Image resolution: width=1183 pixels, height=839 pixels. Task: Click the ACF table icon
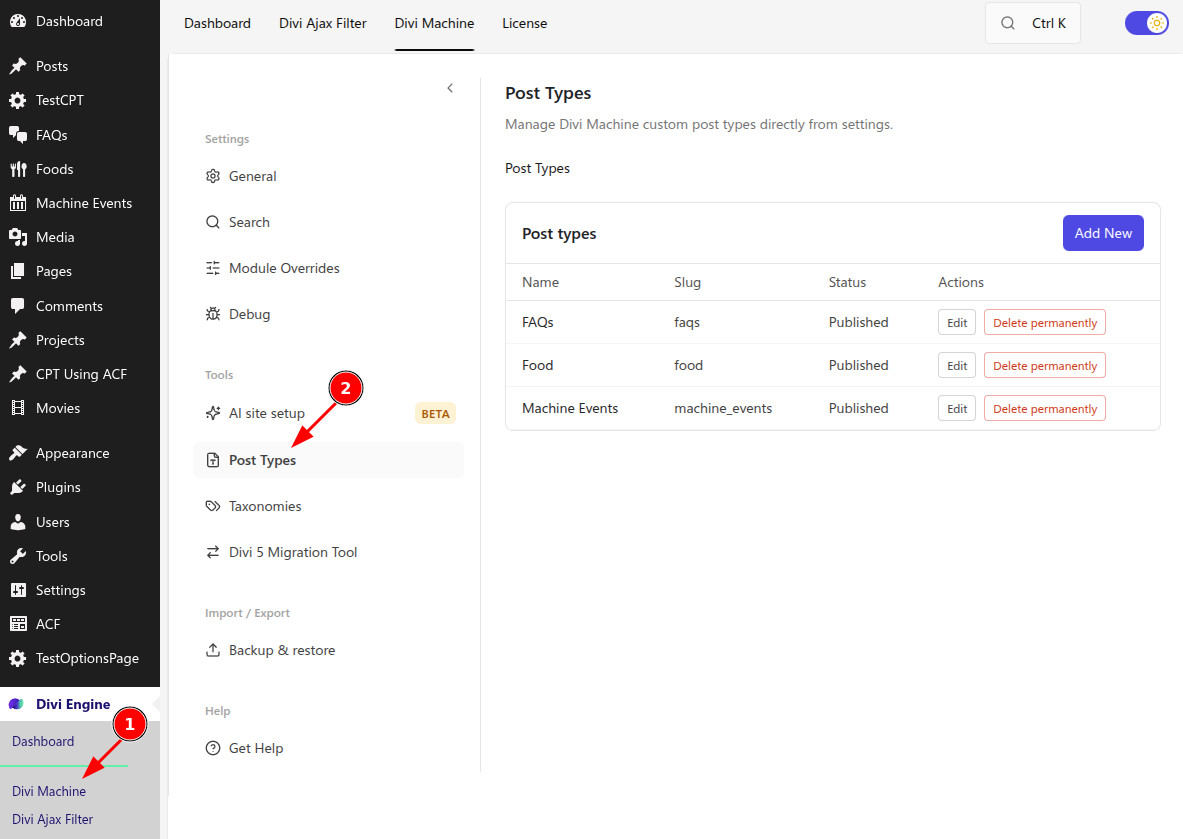pyautogui.click(x=17, y=624)
